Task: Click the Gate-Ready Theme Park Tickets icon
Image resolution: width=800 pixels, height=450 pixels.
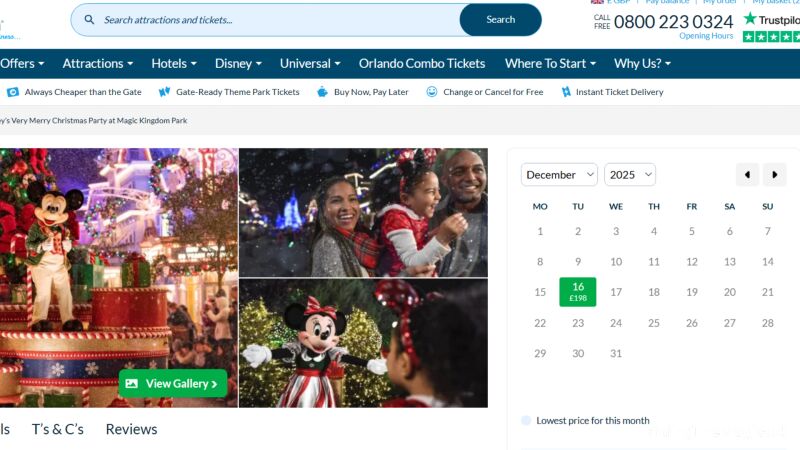Action: (x=164, y=92)
